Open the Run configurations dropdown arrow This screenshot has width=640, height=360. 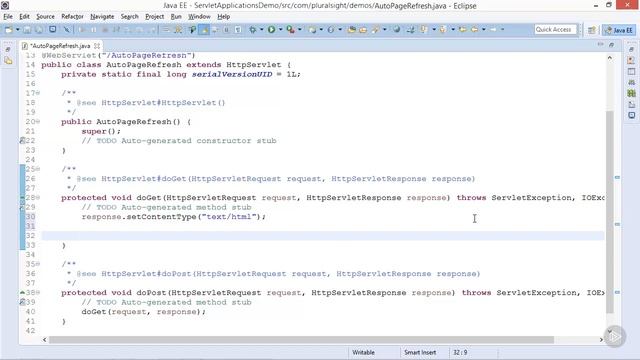280,30
